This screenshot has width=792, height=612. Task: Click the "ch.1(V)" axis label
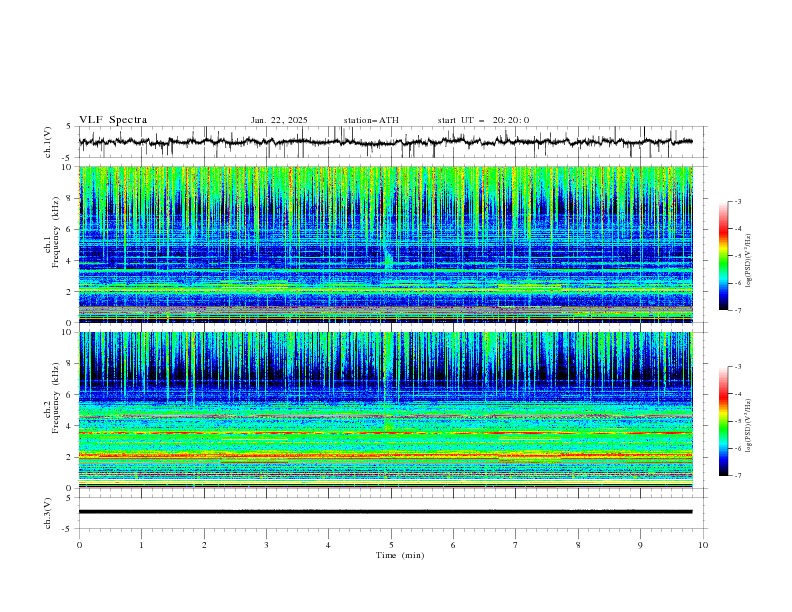click(48, 142)
